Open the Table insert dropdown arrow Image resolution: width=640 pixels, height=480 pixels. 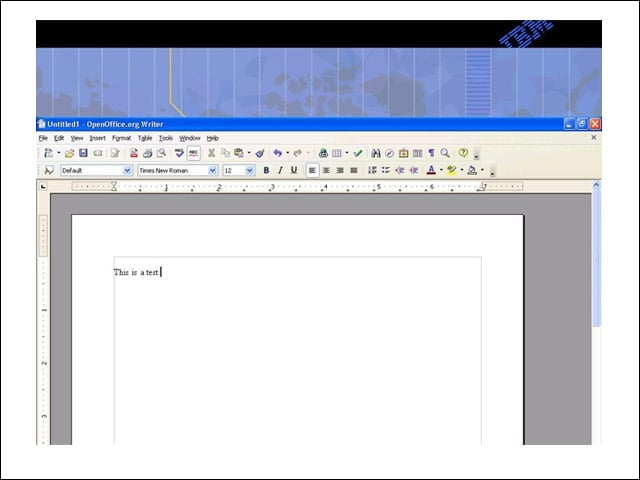coord(347,153)
